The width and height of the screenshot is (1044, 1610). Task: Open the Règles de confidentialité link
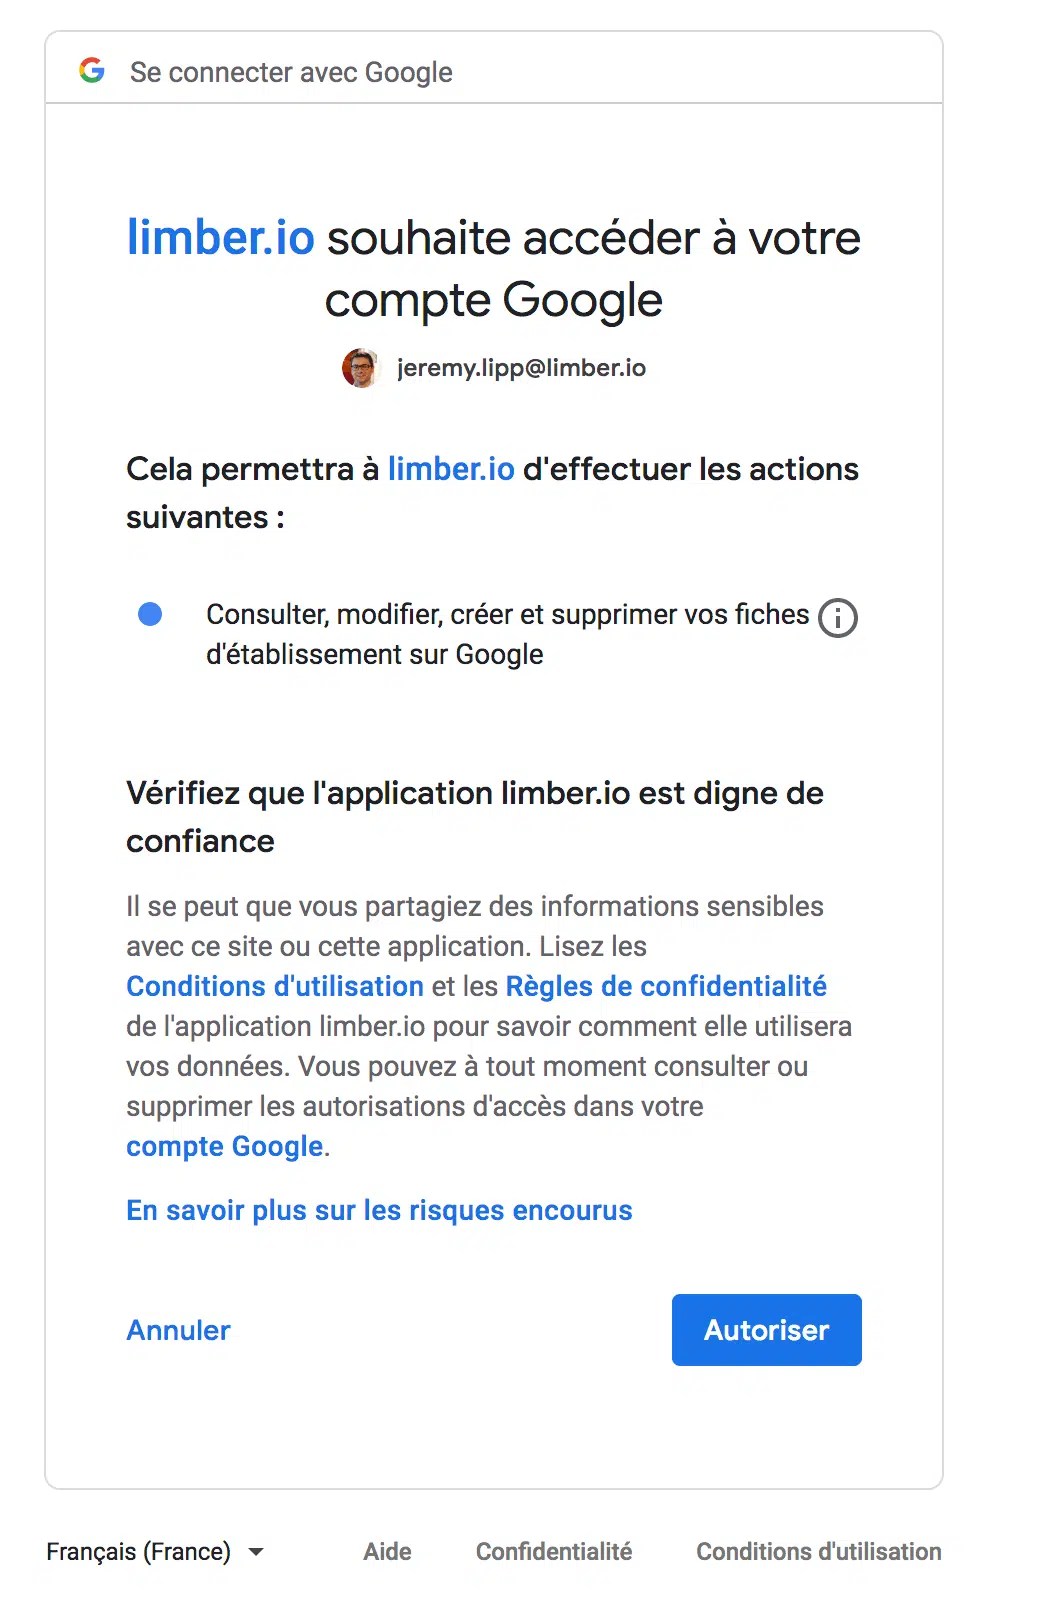click(666, 986)
